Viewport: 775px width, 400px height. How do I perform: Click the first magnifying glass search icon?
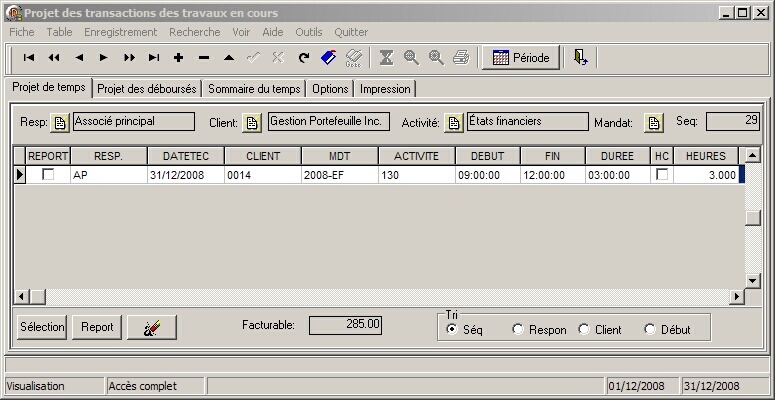[411, 58]
